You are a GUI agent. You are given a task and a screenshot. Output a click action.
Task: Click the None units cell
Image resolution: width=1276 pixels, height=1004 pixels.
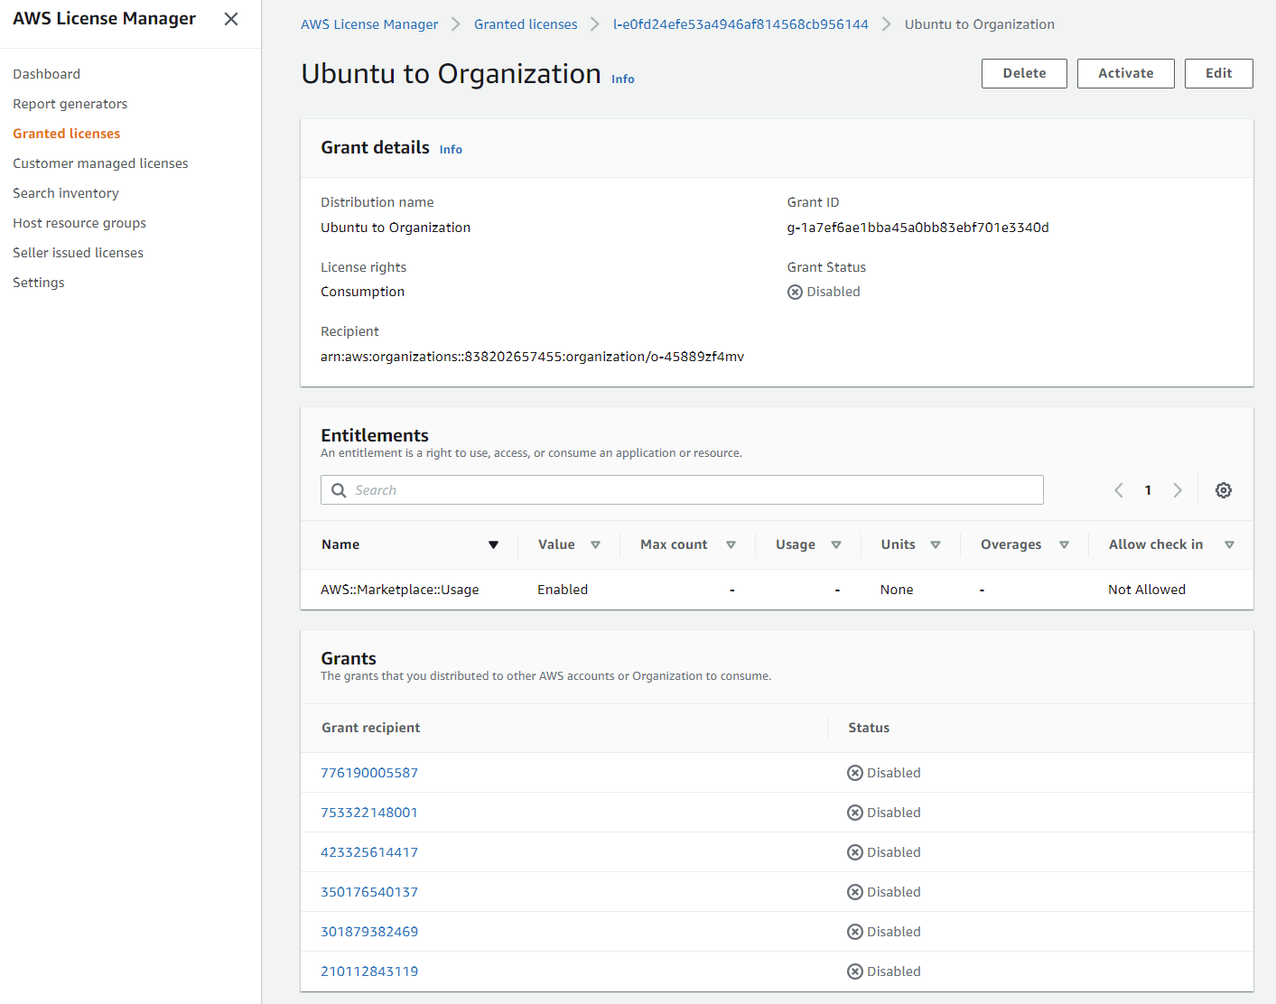(x=897, y=590)
